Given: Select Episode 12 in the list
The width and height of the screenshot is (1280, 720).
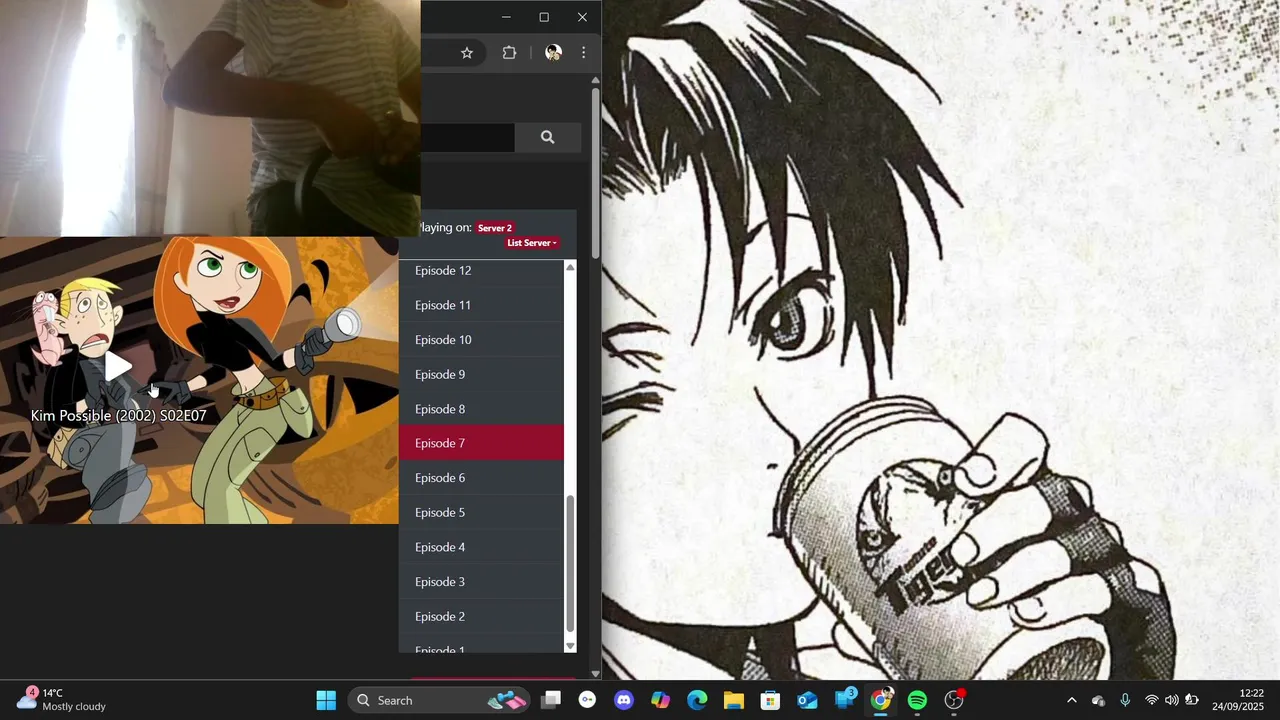Looking at the screenshot, I should (x=481, y=271).
